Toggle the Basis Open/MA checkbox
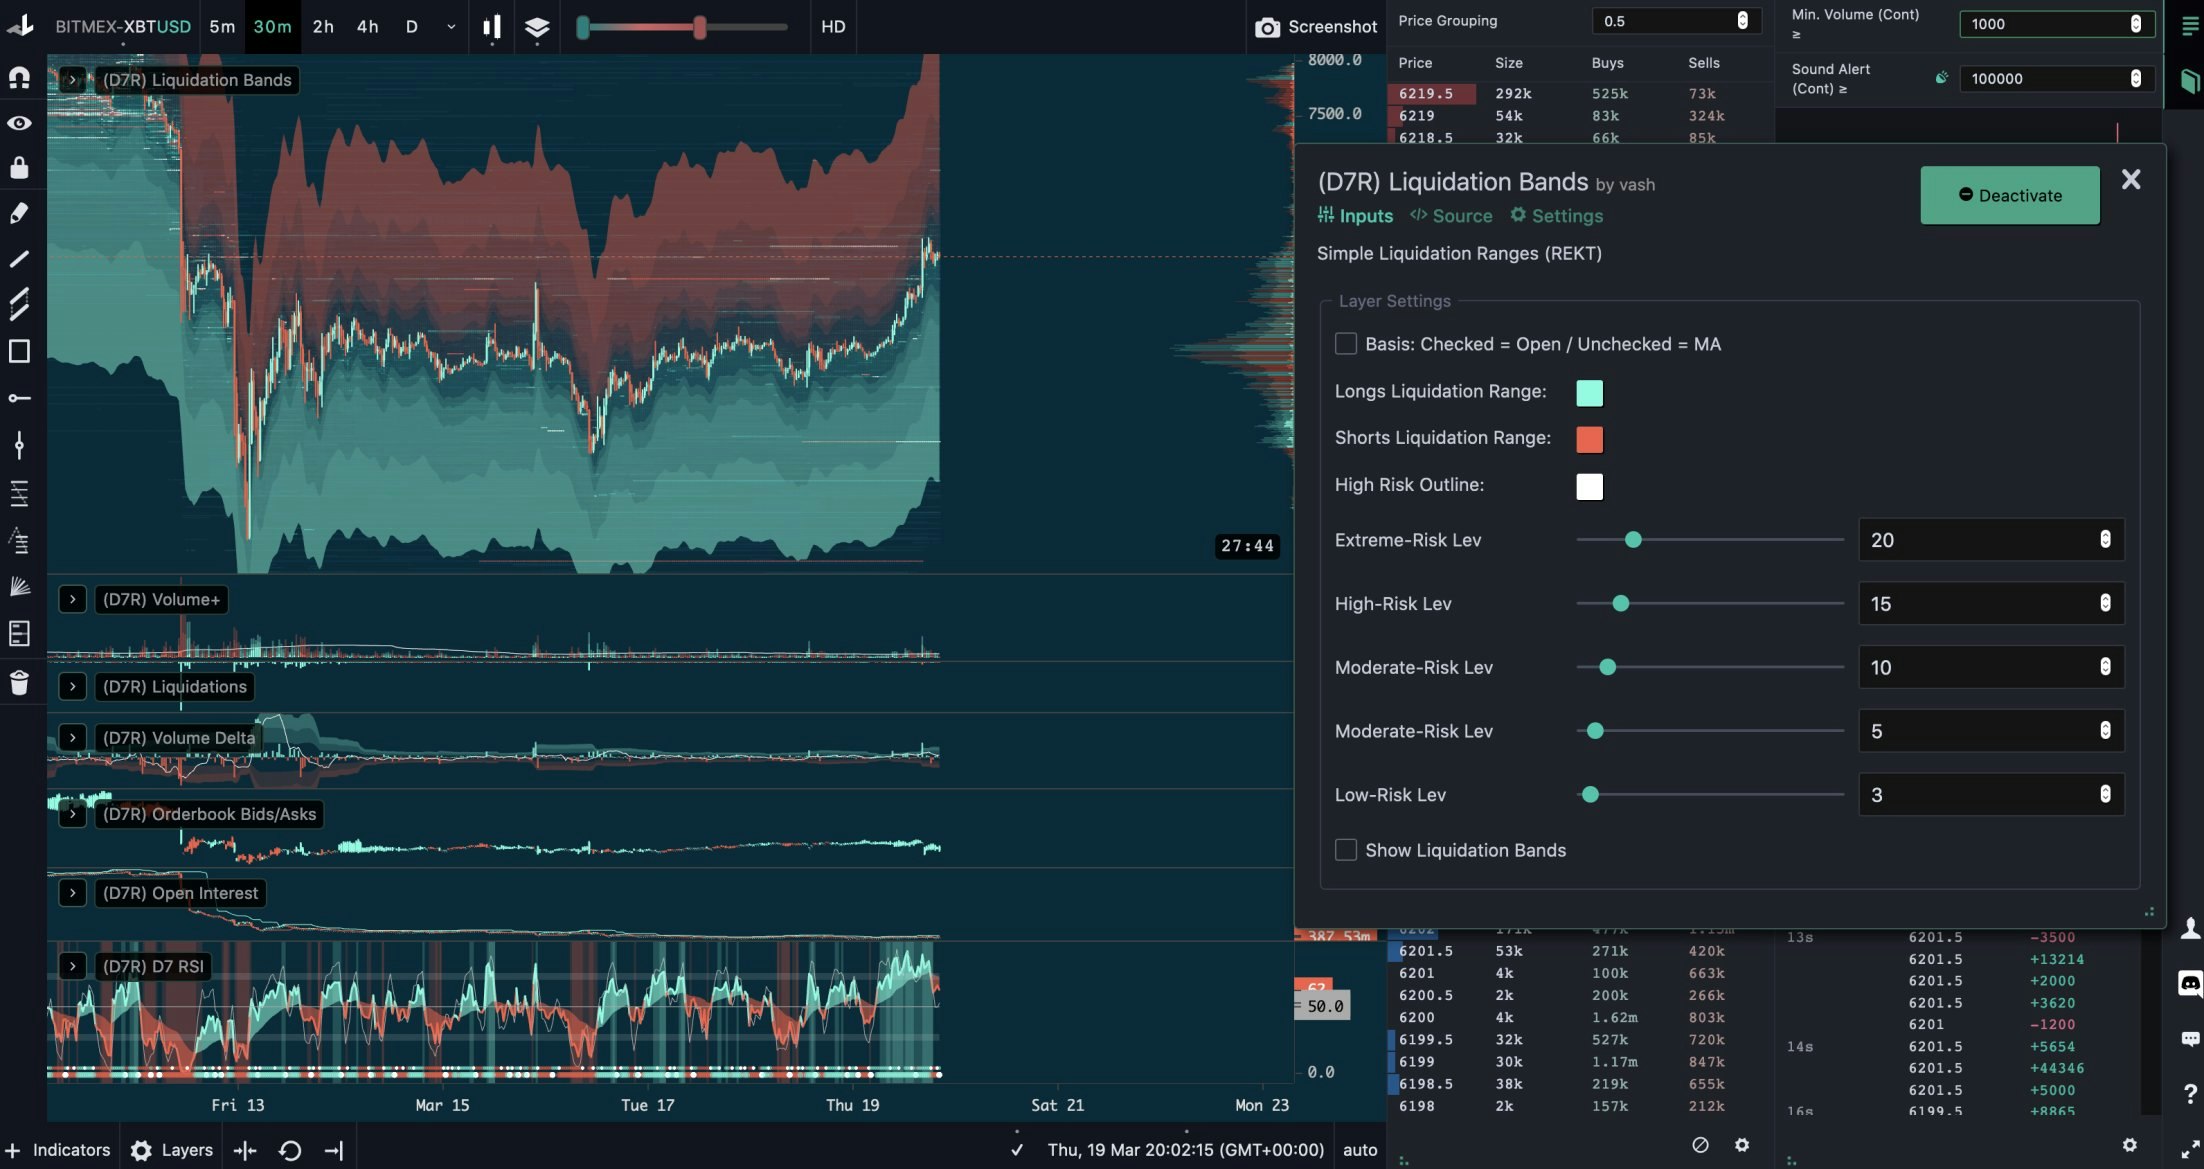This screenshot has width=2204, height=1169. [x=1346, y=344]
